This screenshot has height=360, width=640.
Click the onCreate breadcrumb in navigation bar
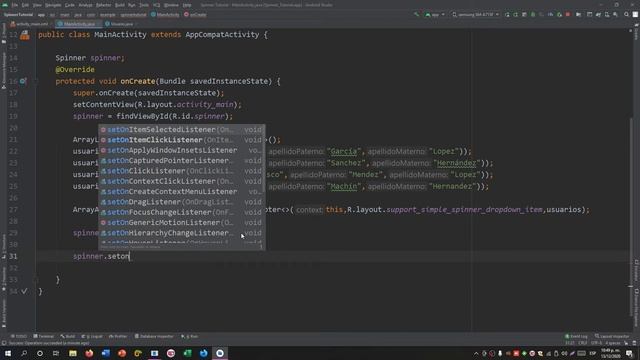(x=195, y=15)
